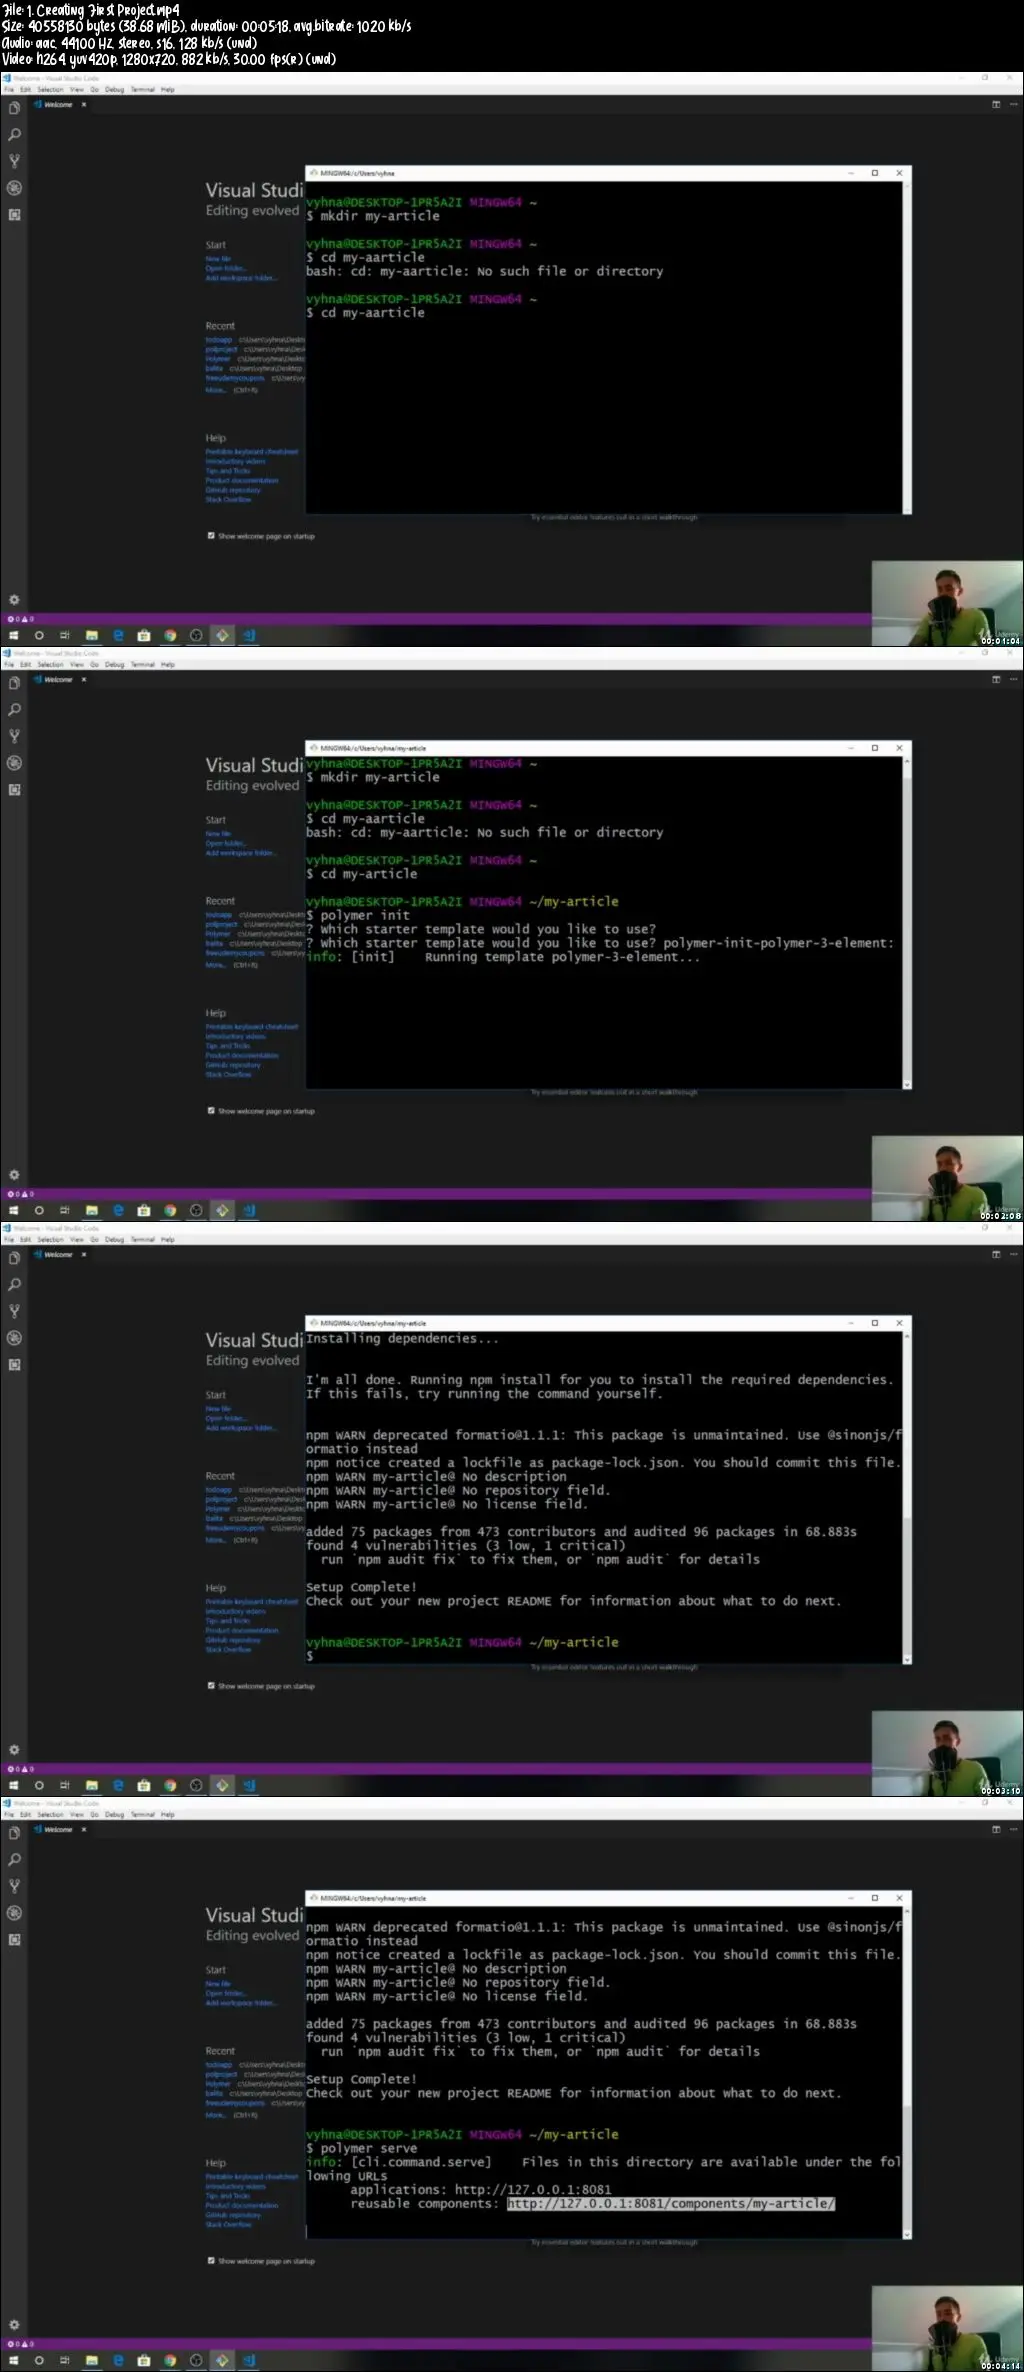Open Microsoft Store taskbar icon in 00:01:04 frame
Screen dimensions: 1024x2372
tap(144, 635)
